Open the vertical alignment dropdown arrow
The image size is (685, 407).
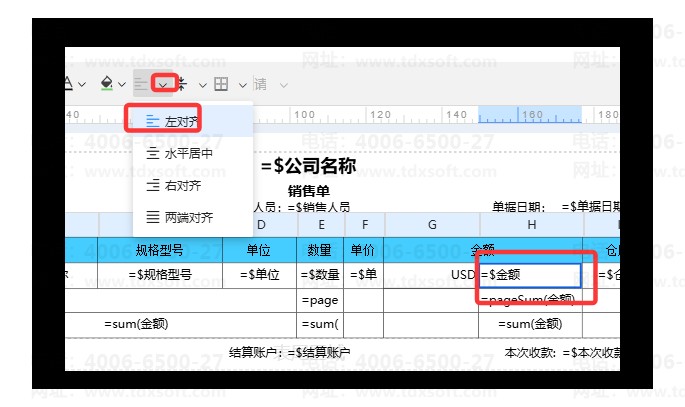[x=201, y=84]
